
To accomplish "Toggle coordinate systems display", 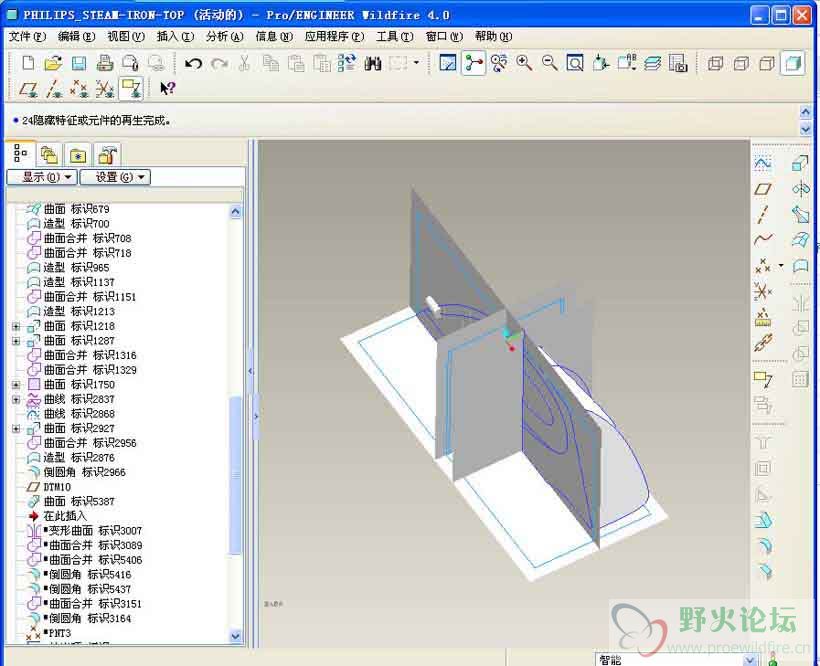I will [105, 88].
